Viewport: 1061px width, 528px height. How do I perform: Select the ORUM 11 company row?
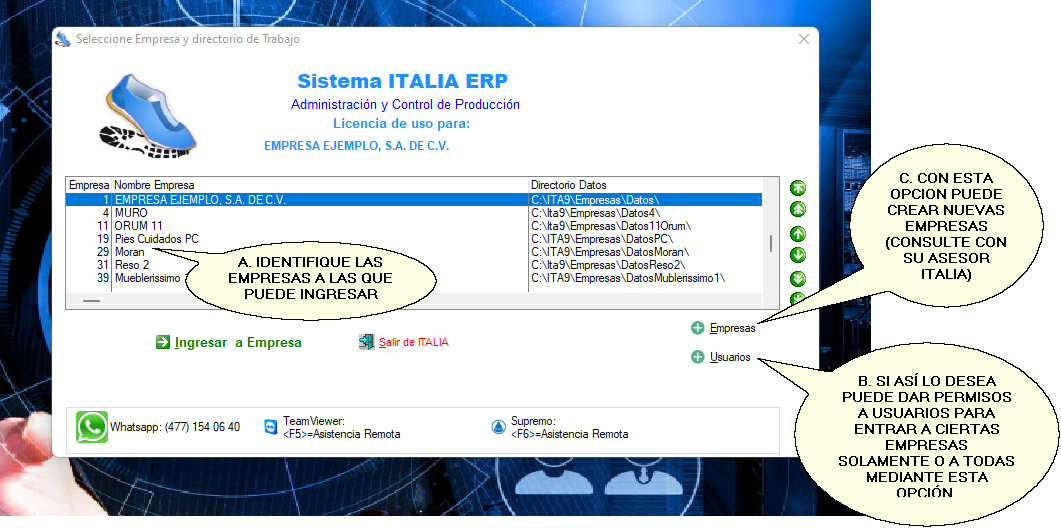[x=414, y=225]
